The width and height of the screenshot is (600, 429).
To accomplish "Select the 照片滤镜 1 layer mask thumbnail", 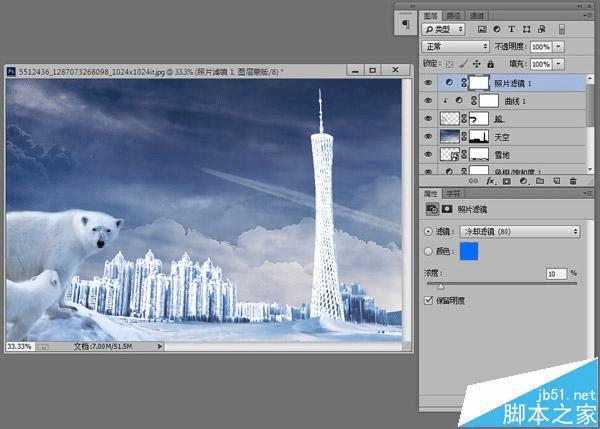I will tap(479, 82).
